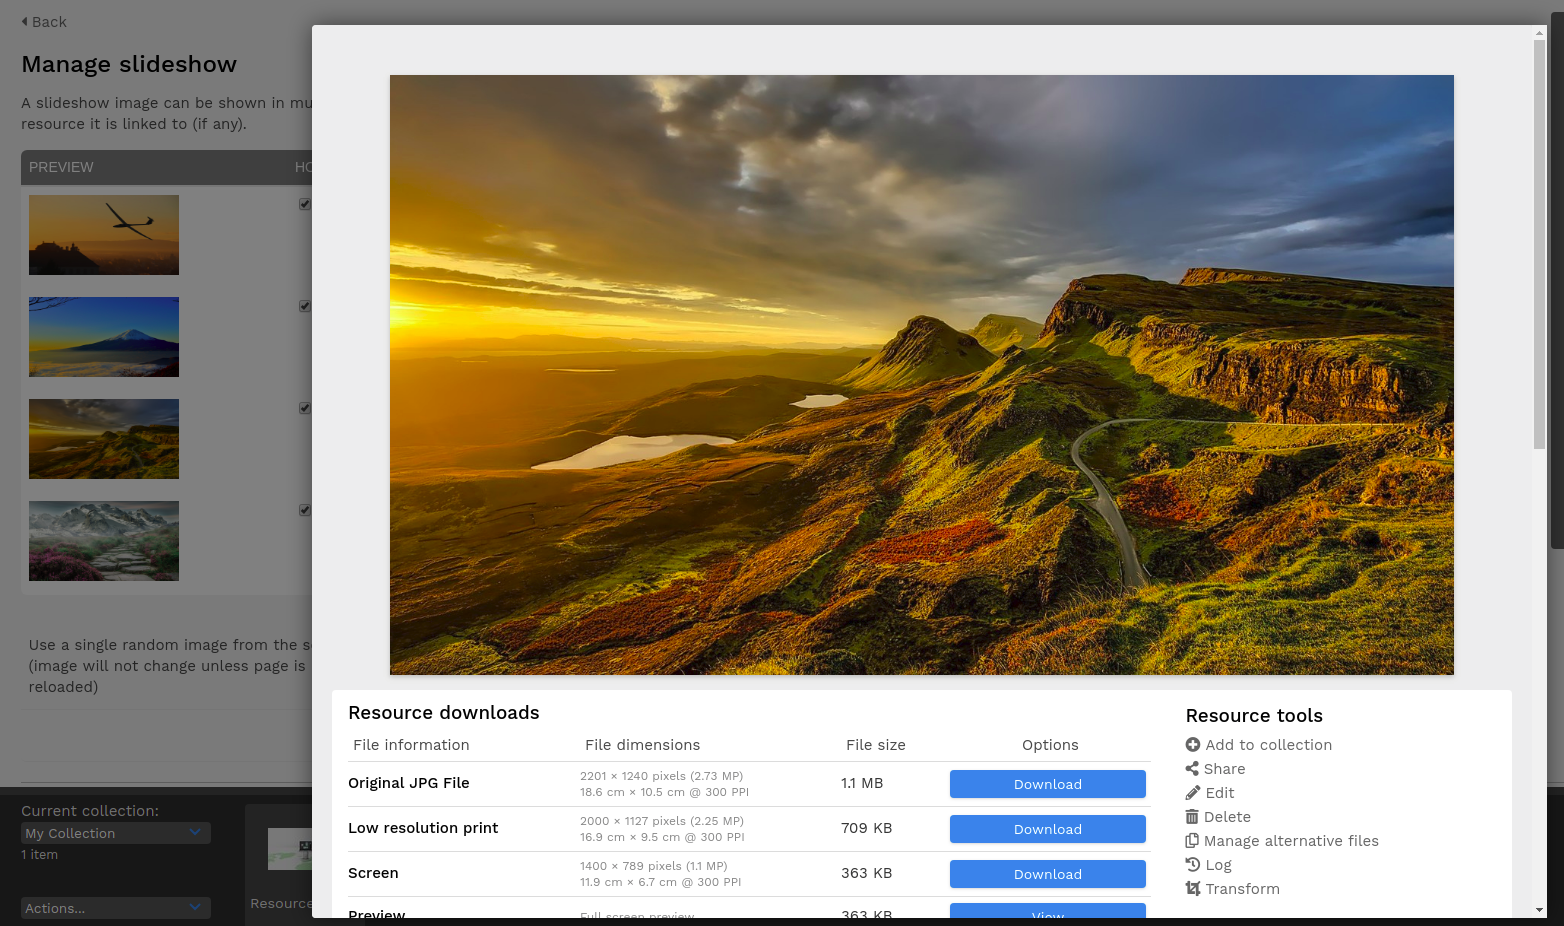Click the PREVIEW column header
Screen dimensions: 1564x926
61,167
